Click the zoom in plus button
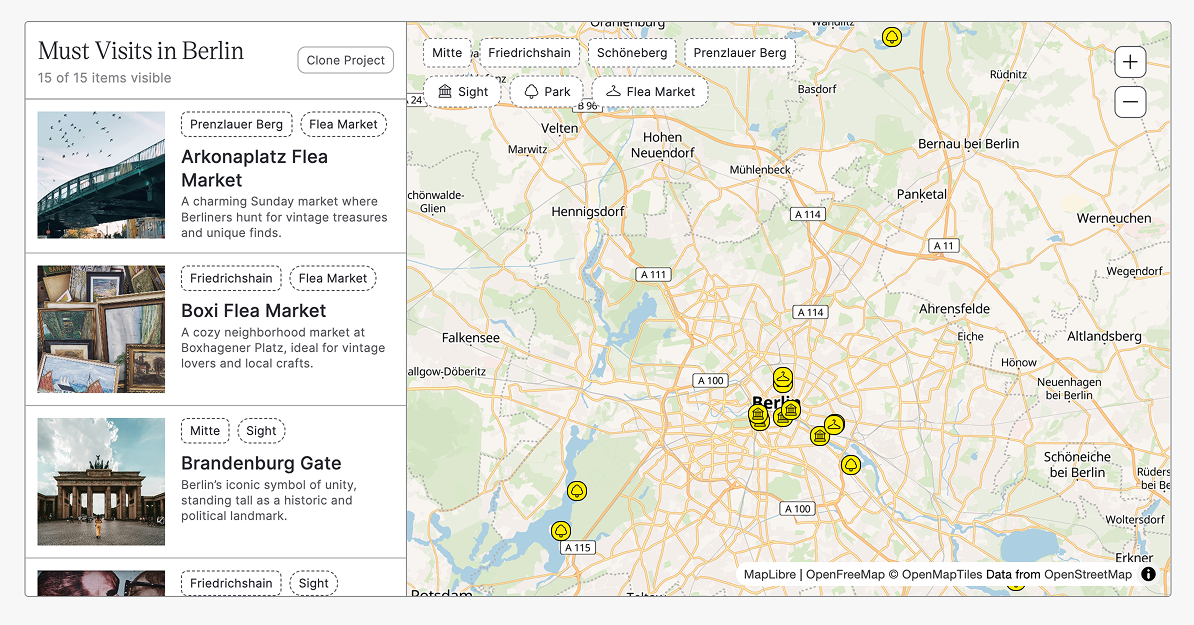Screen dimensions: 1194x625 click(x=1130, y=62)
